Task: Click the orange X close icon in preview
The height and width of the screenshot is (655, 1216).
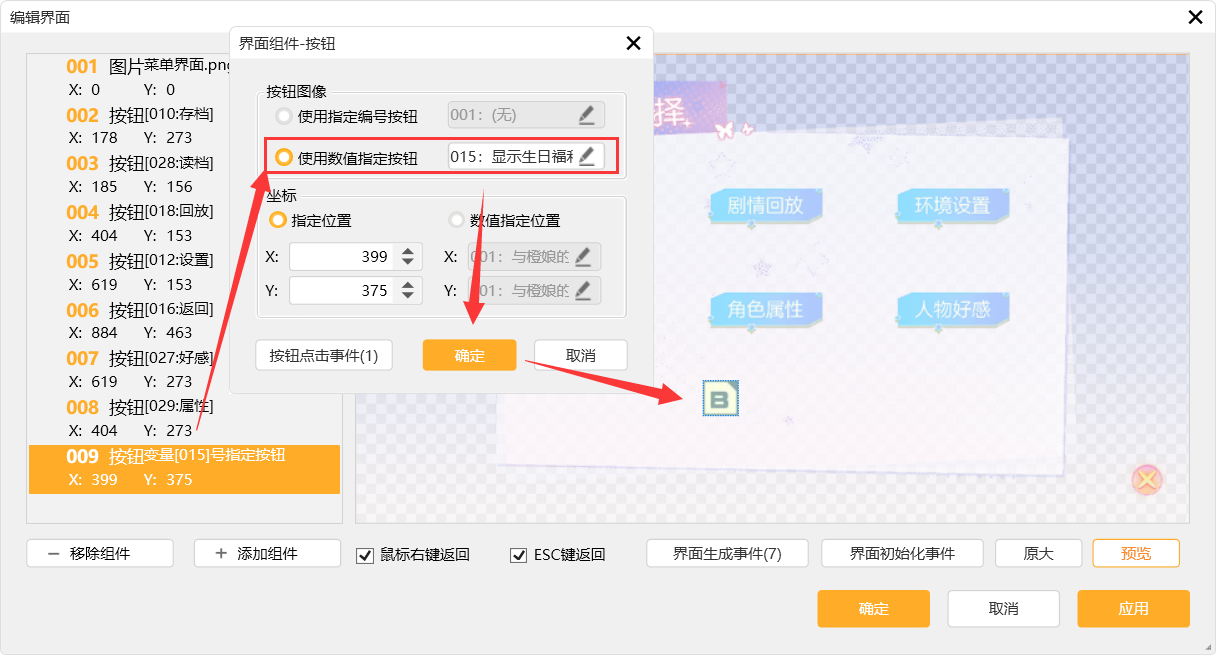Action: click(x=1147, y=480)
